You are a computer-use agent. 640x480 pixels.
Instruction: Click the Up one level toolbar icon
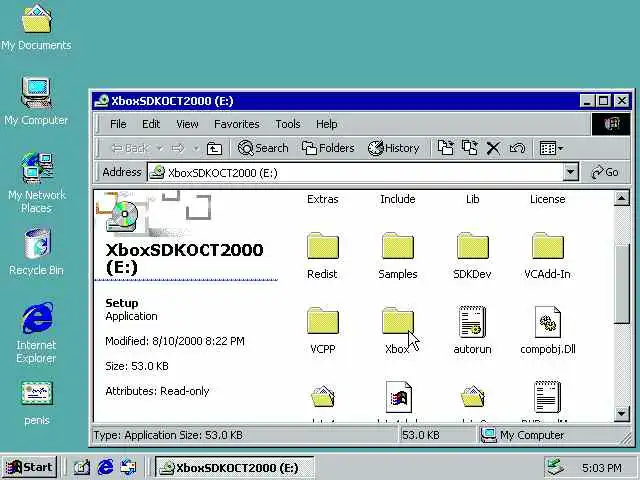click(214, 148)
